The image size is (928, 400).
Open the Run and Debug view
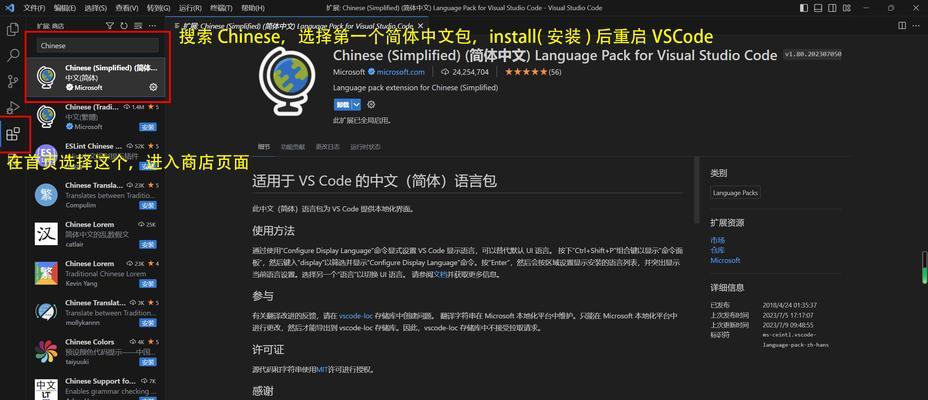[x=12, y=108]
